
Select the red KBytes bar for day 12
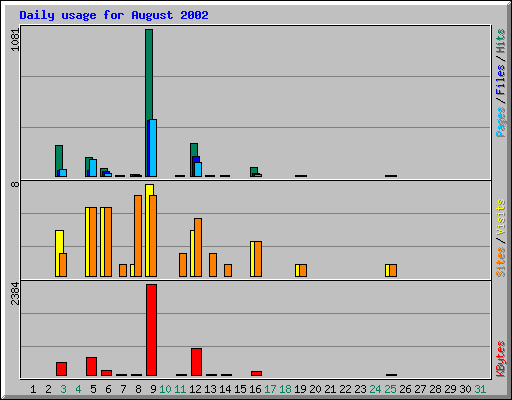[x=196, y=362]
